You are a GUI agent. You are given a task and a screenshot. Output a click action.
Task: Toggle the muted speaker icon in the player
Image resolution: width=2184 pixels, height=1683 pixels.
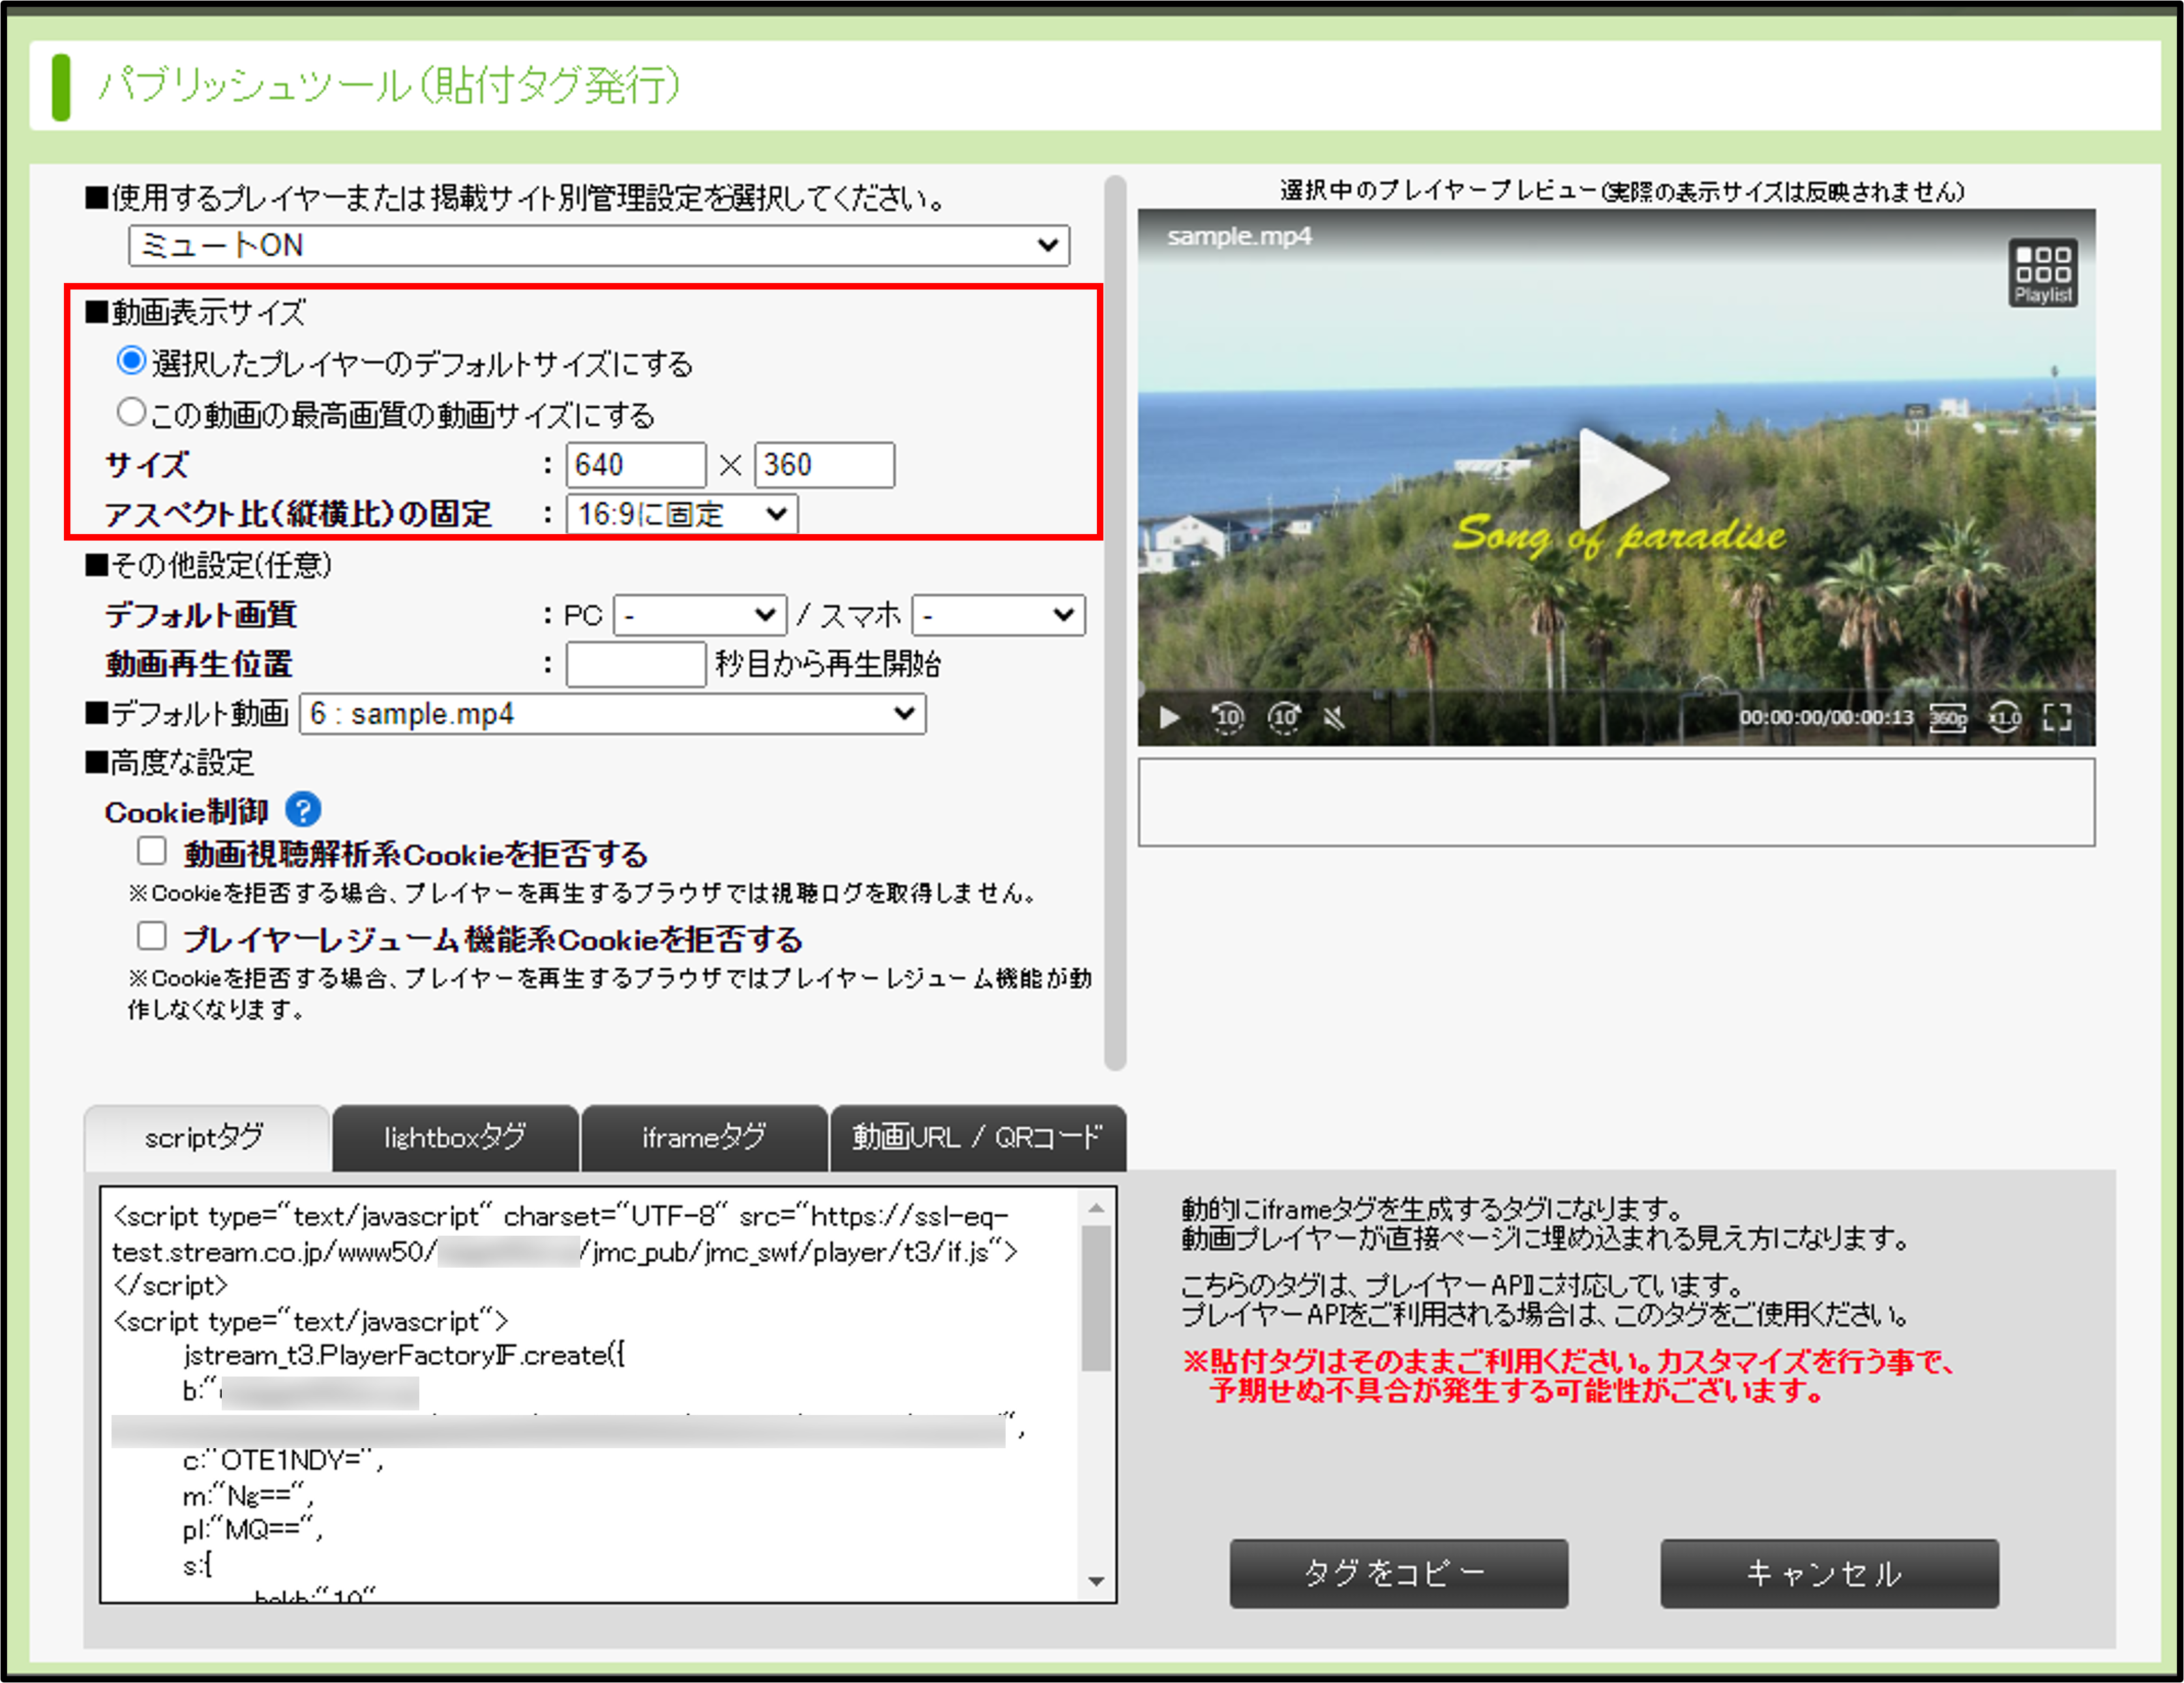1334,717
